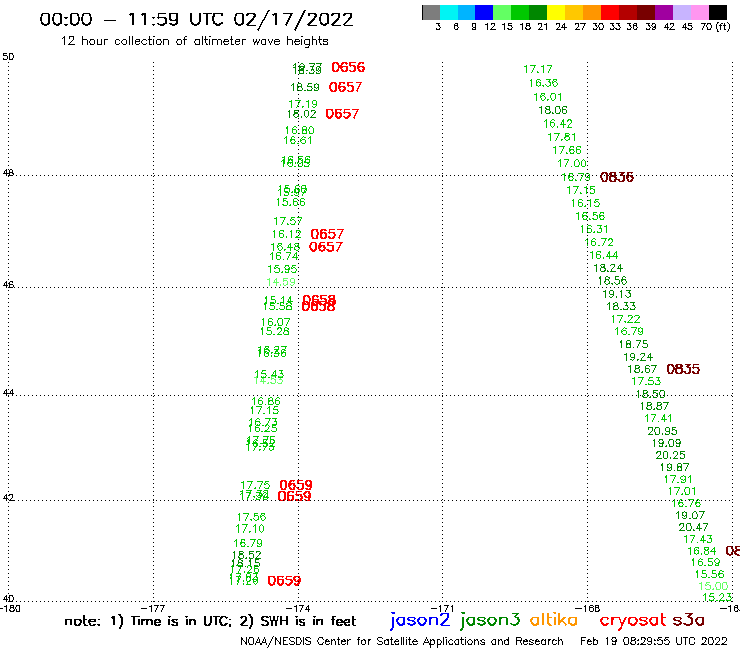The width and height of the screenshot is (740, 650).
Task: Click the "0659" time label beside 17.75
Action: (x=296, y=485)
